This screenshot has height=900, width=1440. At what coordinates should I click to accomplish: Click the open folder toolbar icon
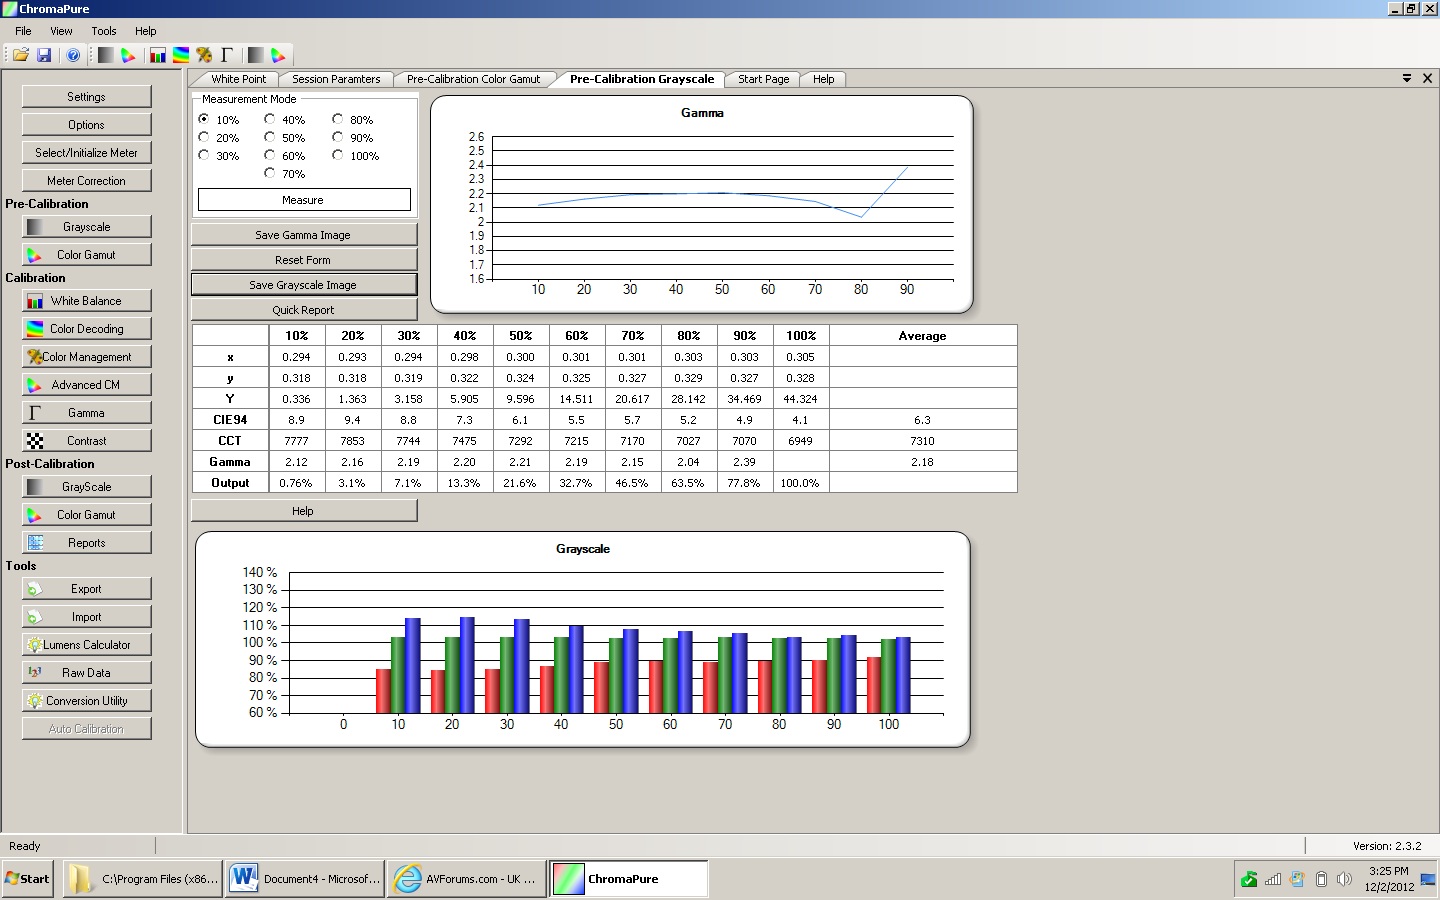pos(20,55)
